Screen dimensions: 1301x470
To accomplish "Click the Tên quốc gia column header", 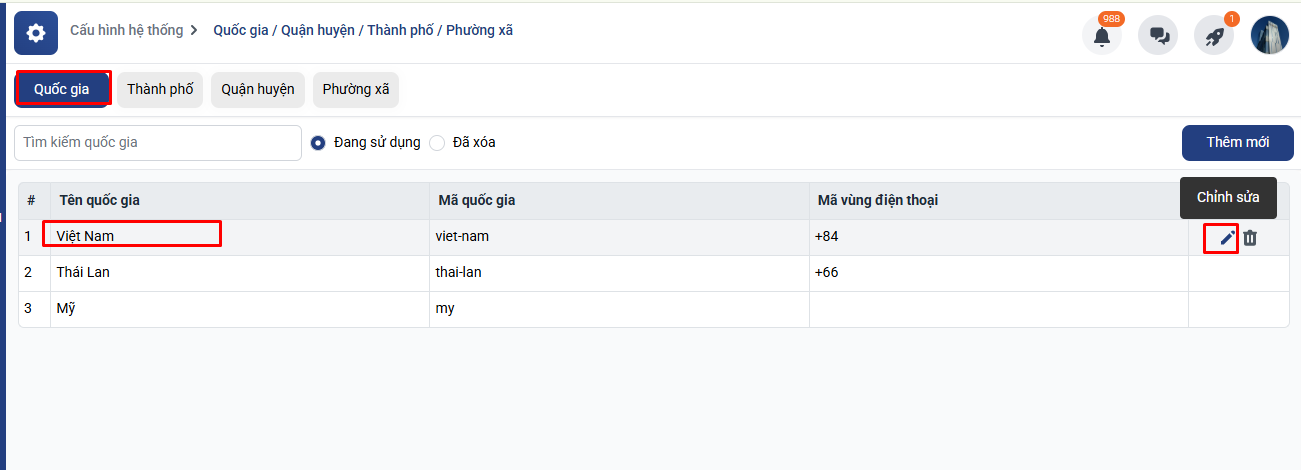I will 100,200.
